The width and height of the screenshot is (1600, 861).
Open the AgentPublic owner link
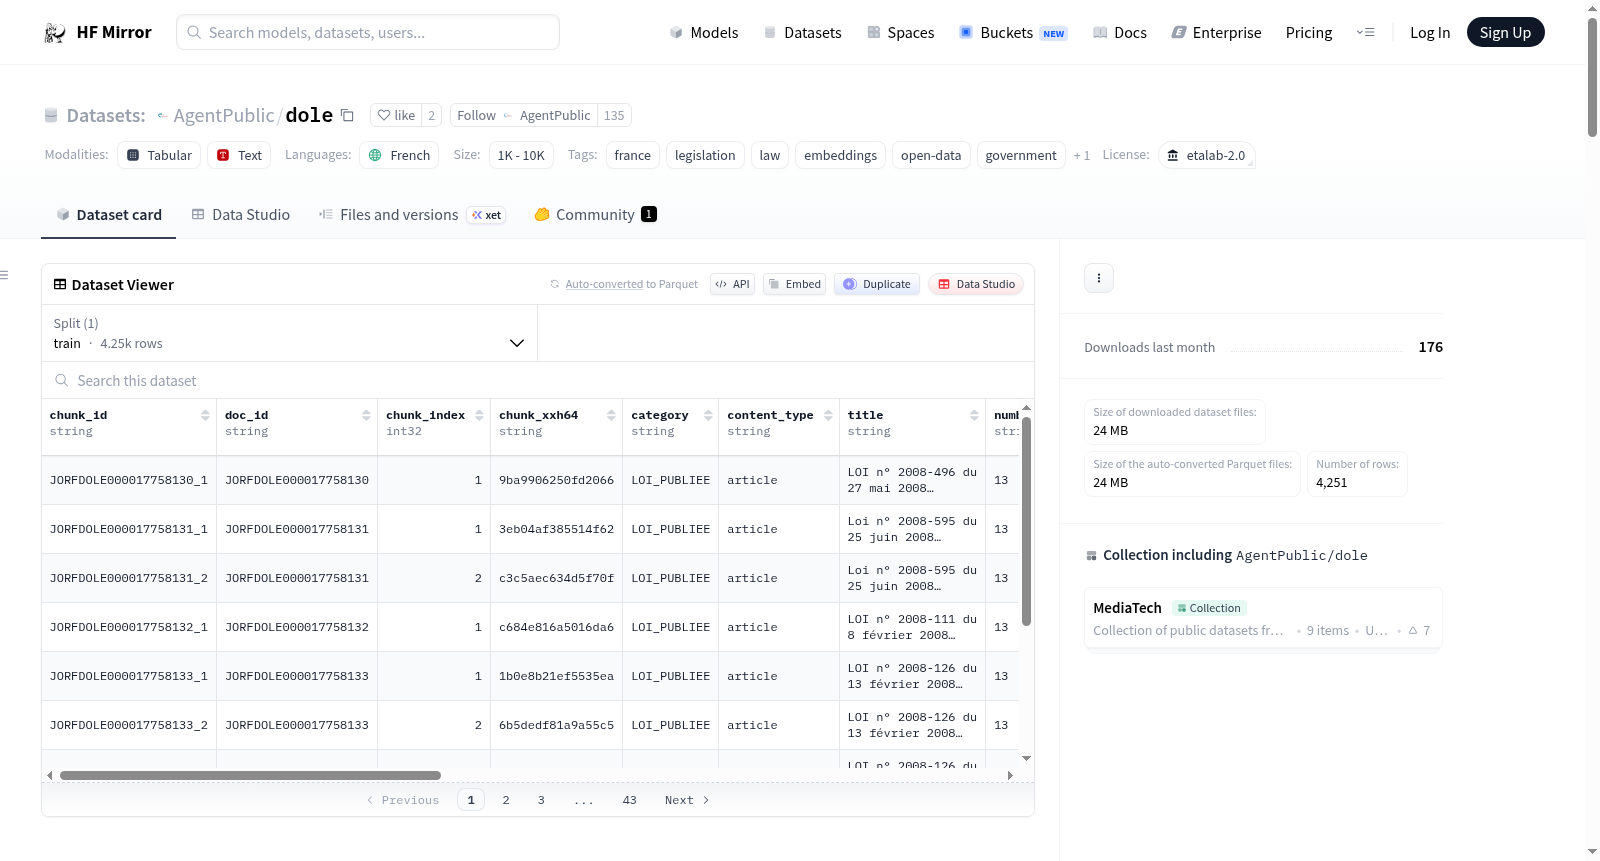[x=224, y=115]
